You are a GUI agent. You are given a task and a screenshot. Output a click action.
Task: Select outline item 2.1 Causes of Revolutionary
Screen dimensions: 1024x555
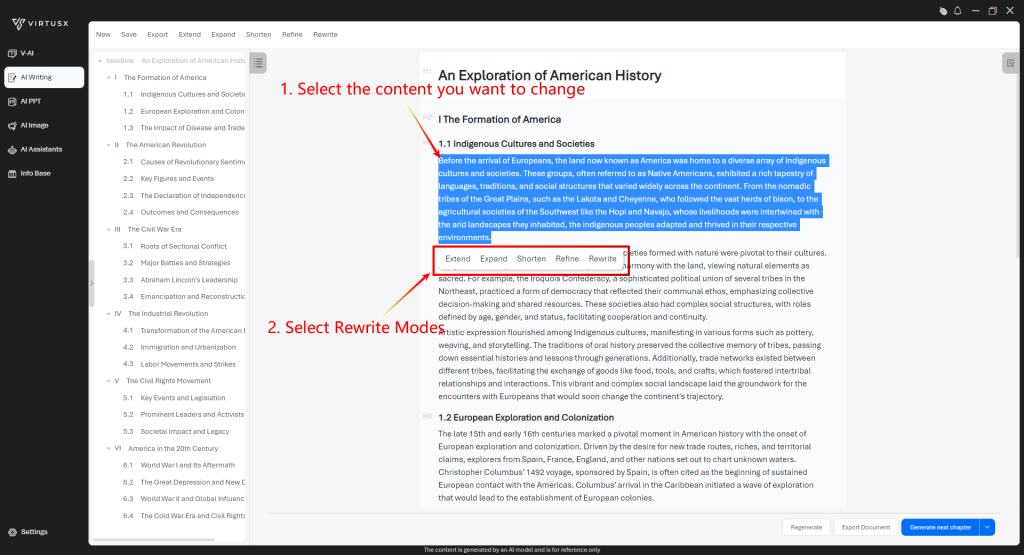coord(183,162)
